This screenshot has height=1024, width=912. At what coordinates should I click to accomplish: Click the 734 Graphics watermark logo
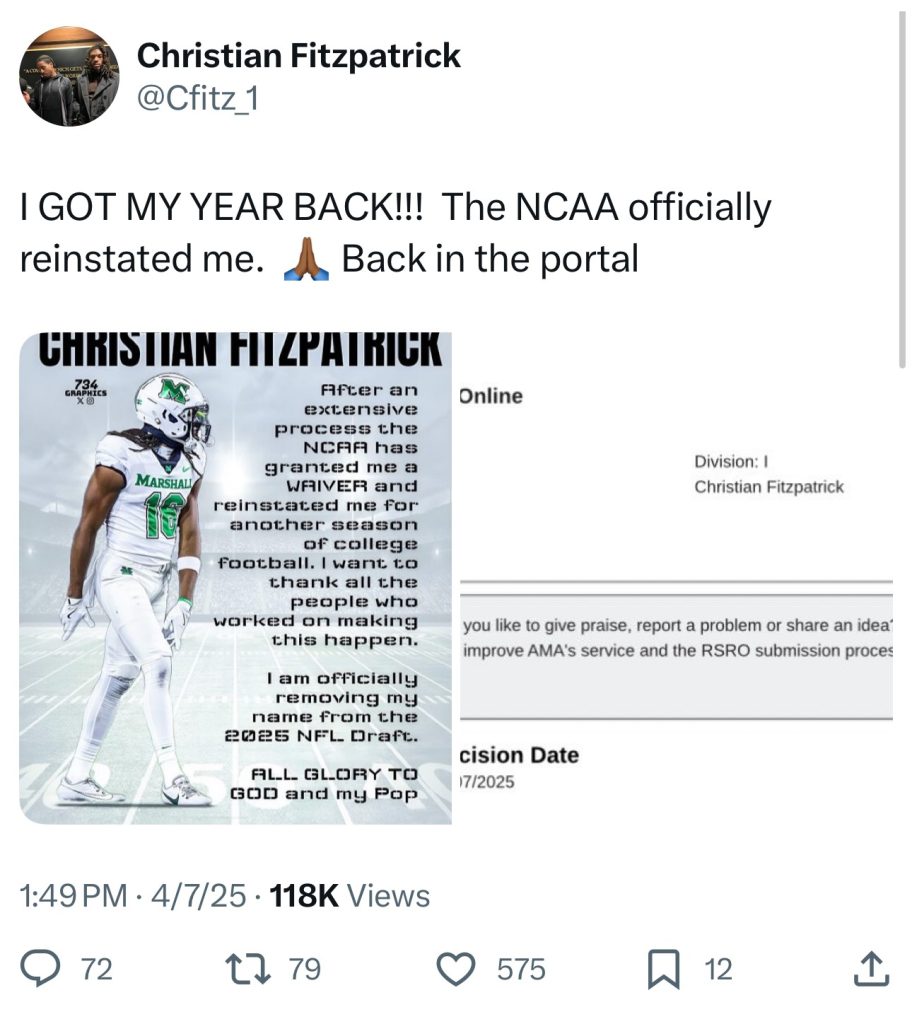86,391
